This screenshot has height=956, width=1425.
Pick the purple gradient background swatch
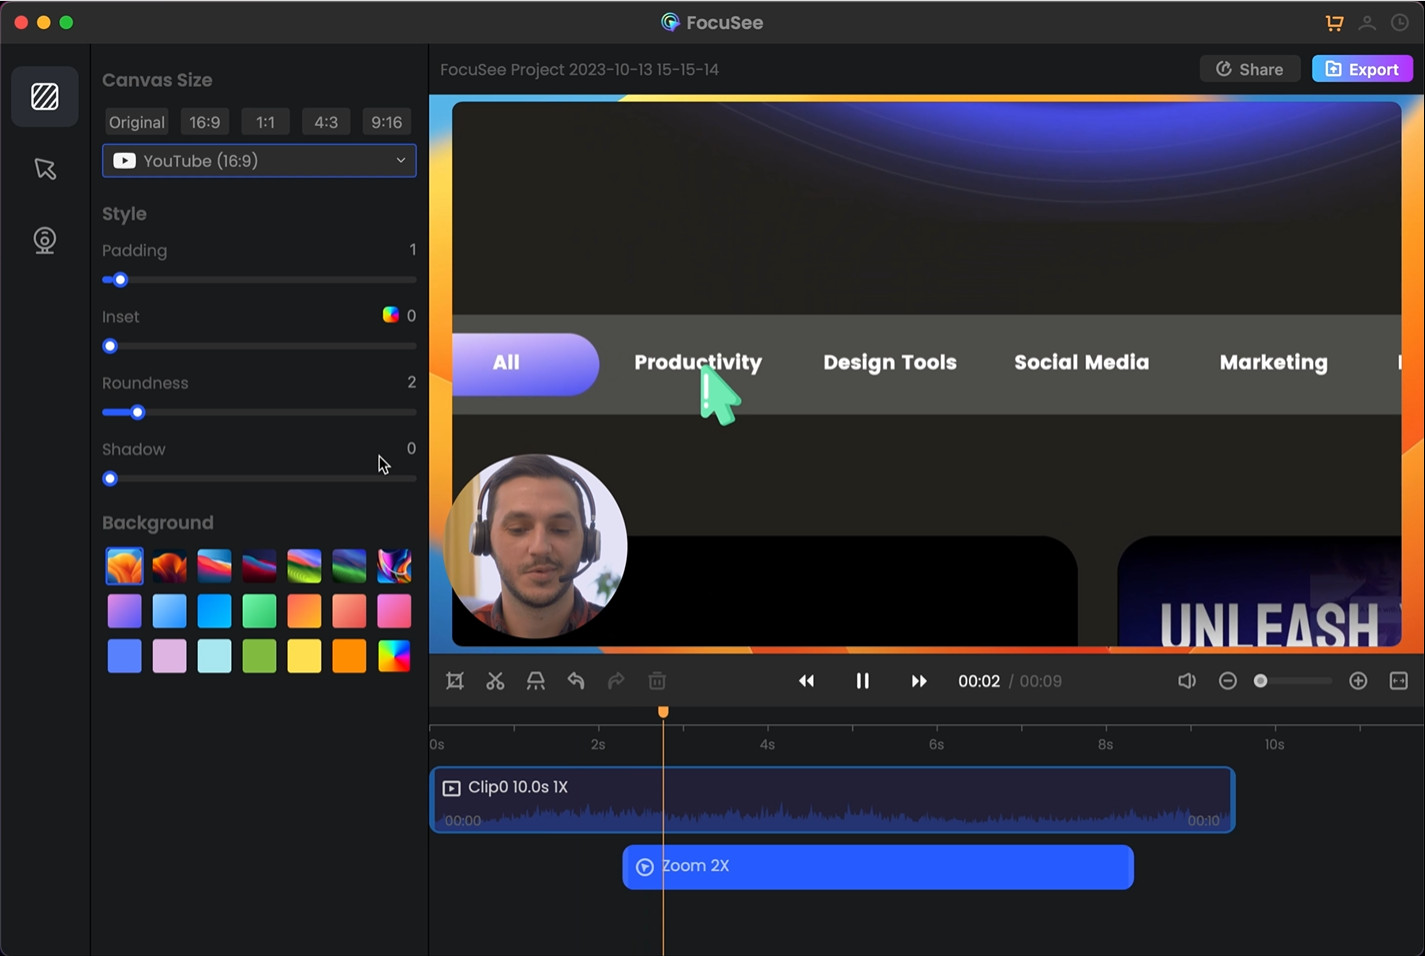coord(124,611)
